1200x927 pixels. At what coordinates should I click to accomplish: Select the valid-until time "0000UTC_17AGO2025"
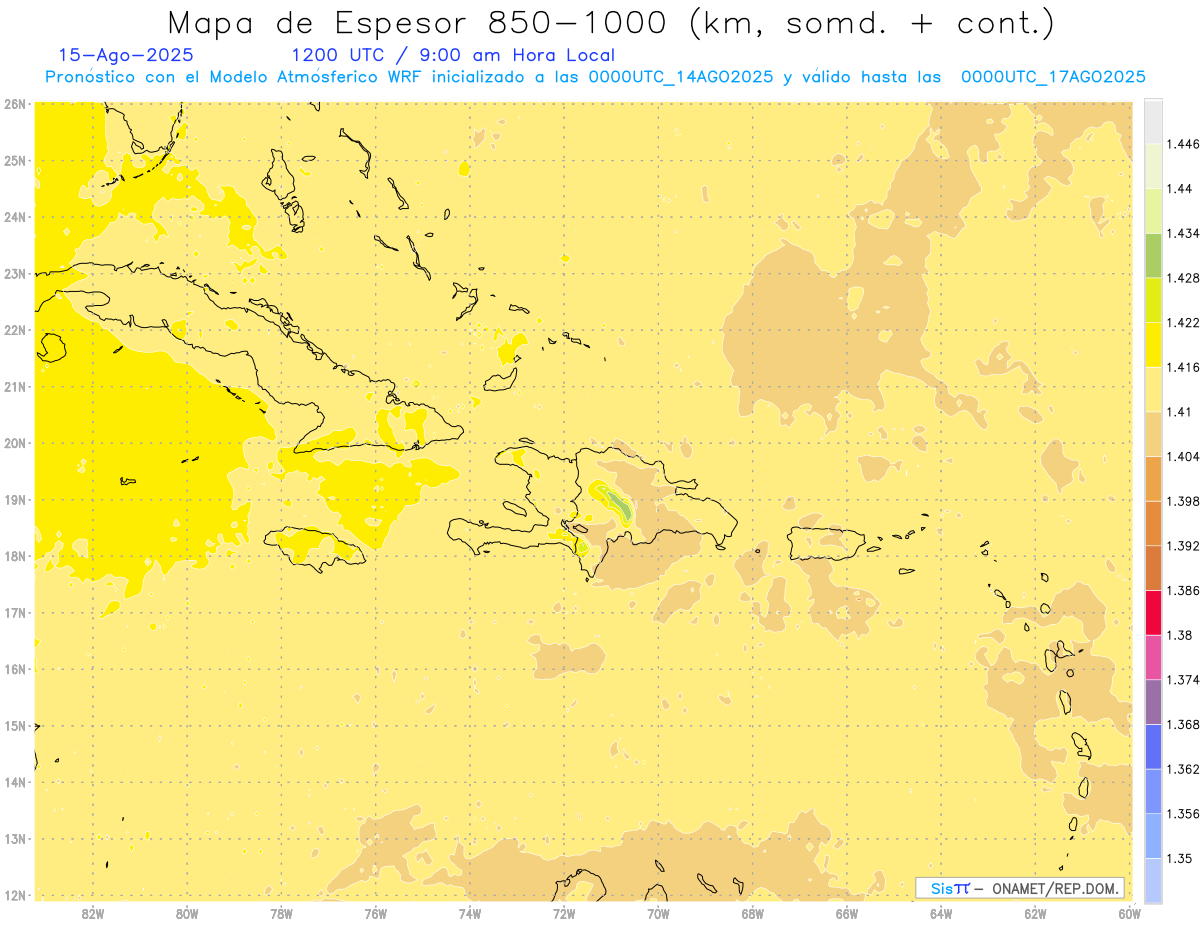coord(1052,77)
